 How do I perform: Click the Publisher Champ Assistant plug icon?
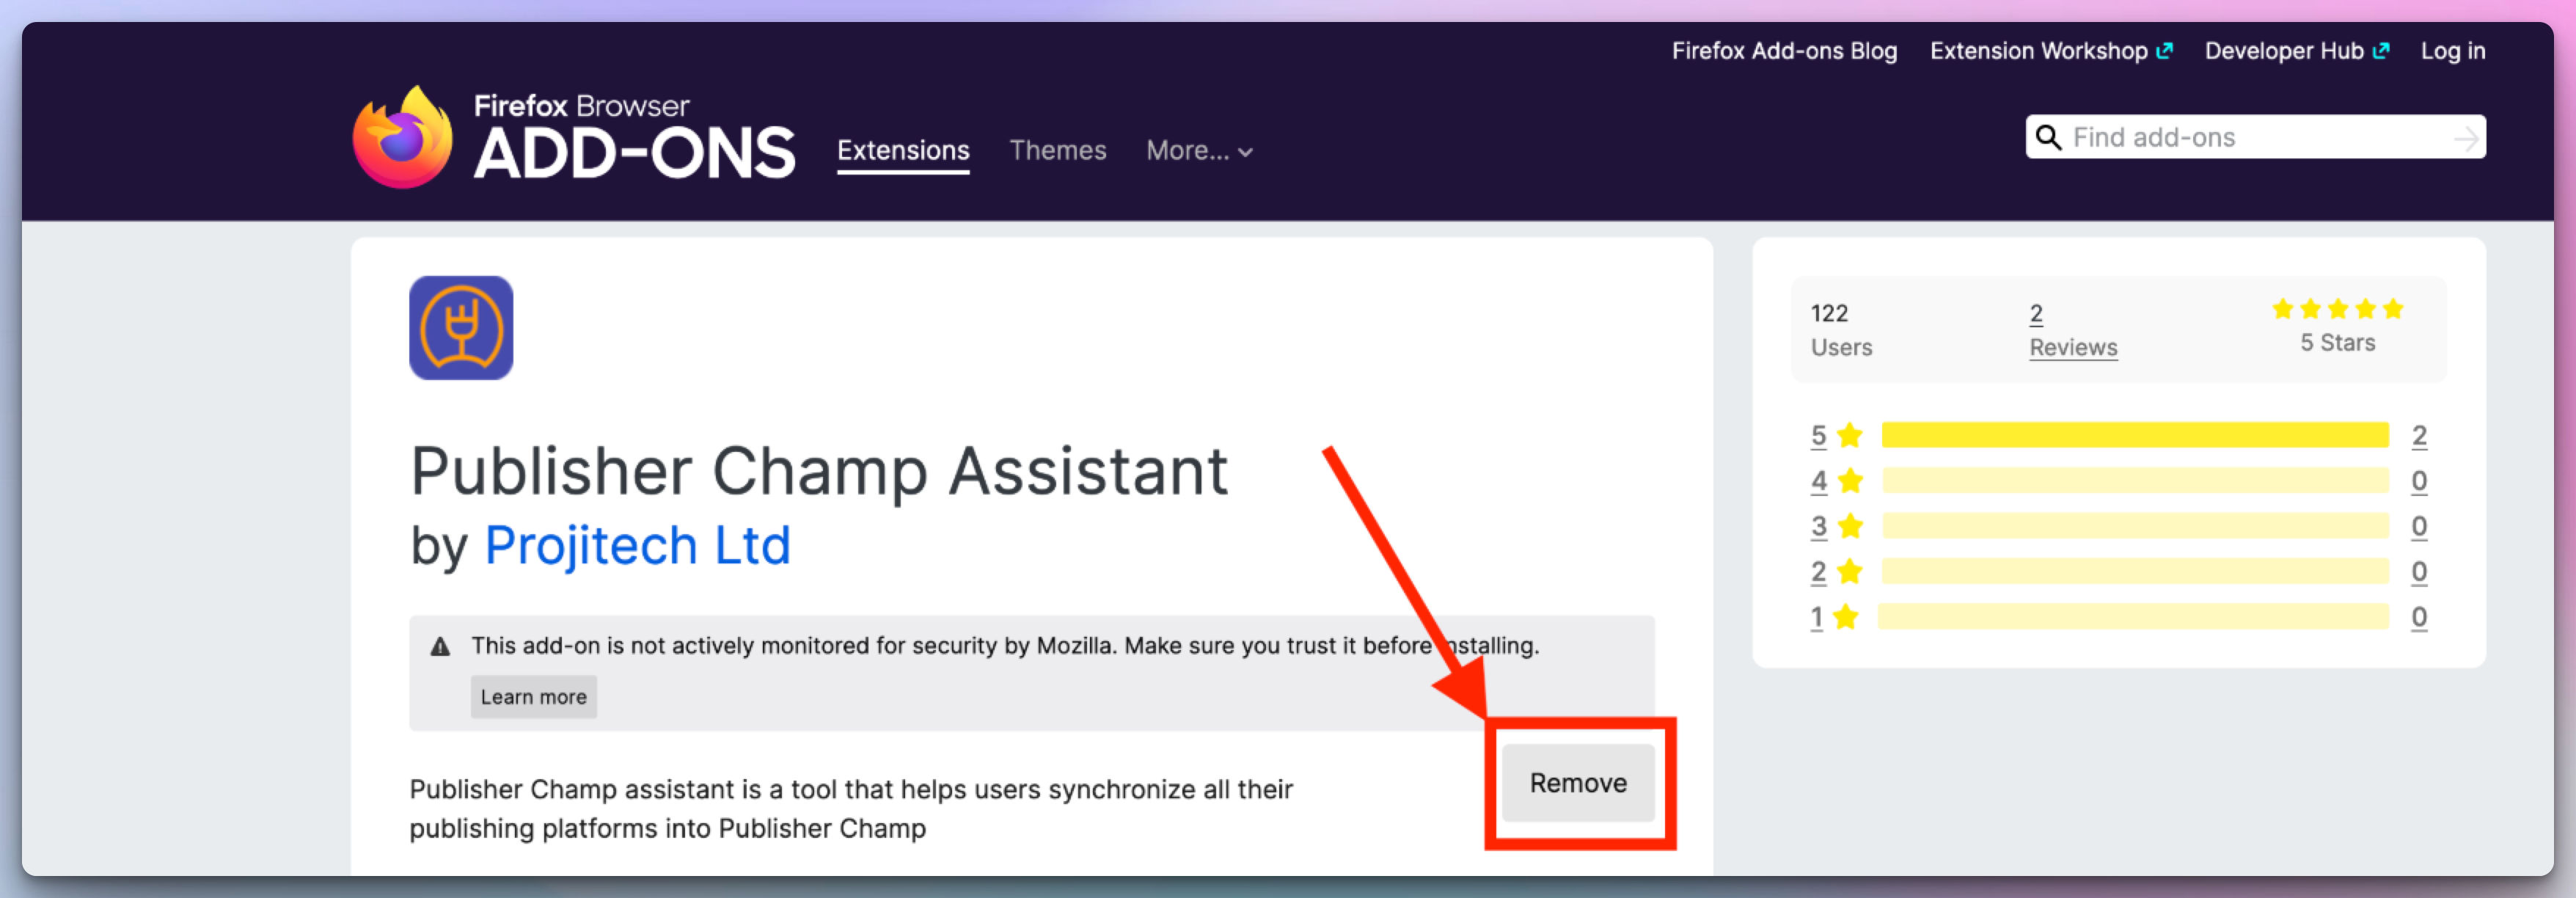[x=461, y=328]
